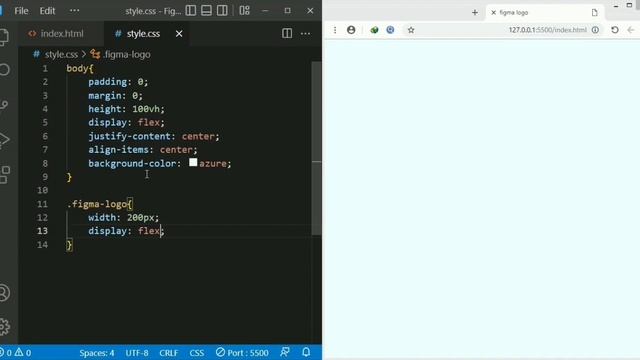Screen dimensions: 640x360
Task: Open the editor More Actions menu
Action: click(x=305, y=33)
